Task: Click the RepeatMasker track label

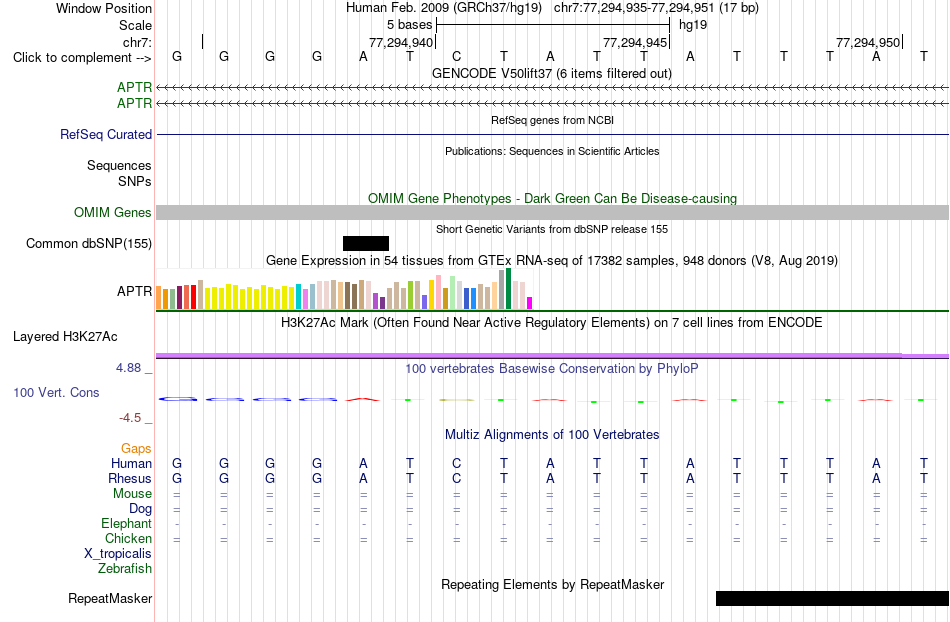Action: [110, 598]
